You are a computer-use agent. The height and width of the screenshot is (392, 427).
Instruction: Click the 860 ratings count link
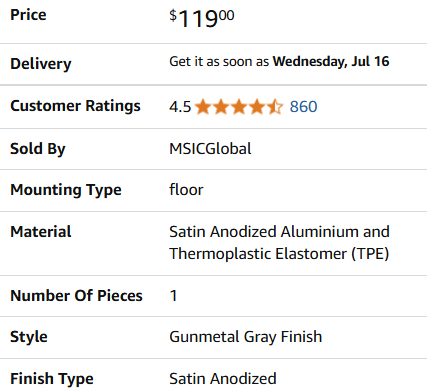pyautogui.click(x=303, y=107)
